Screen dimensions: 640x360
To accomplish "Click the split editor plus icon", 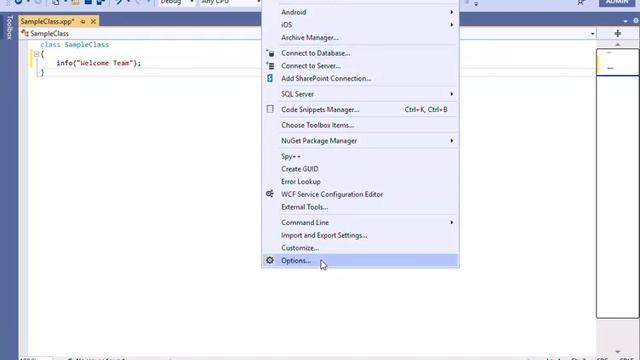I will (618, 33).
